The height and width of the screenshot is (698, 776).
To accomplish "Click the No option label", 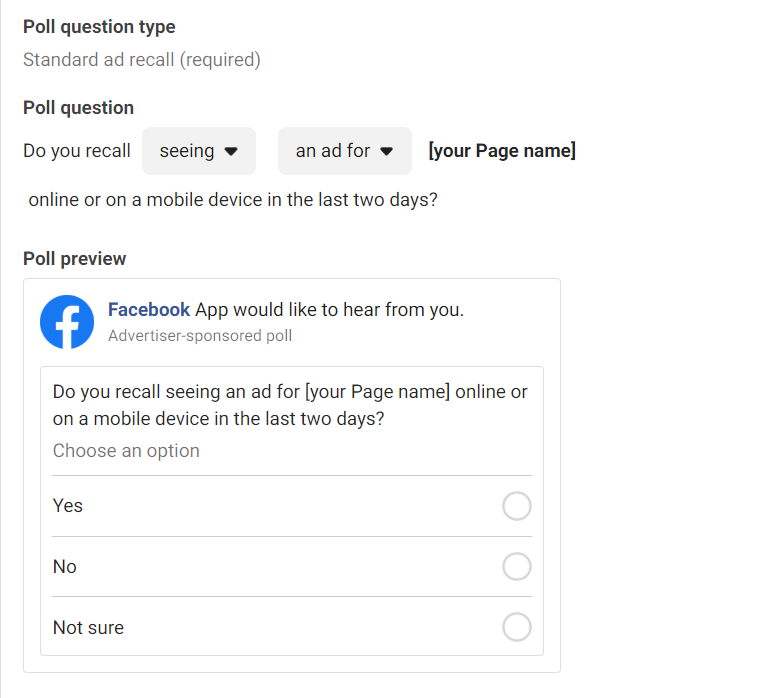I will coord(65,567).
